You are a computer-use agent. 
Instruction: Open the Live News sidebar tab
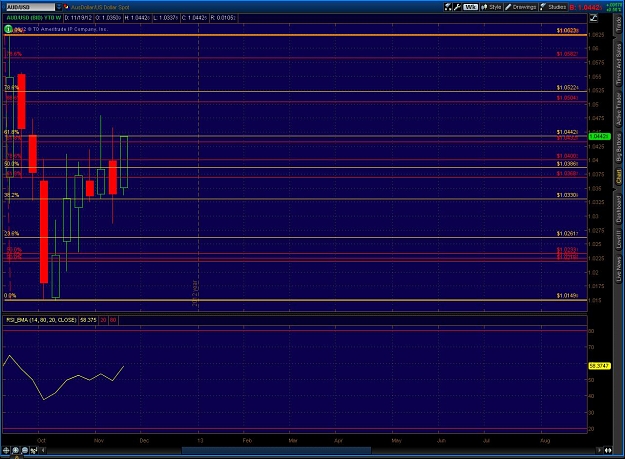pyautogui.click(x=618, y=269)
